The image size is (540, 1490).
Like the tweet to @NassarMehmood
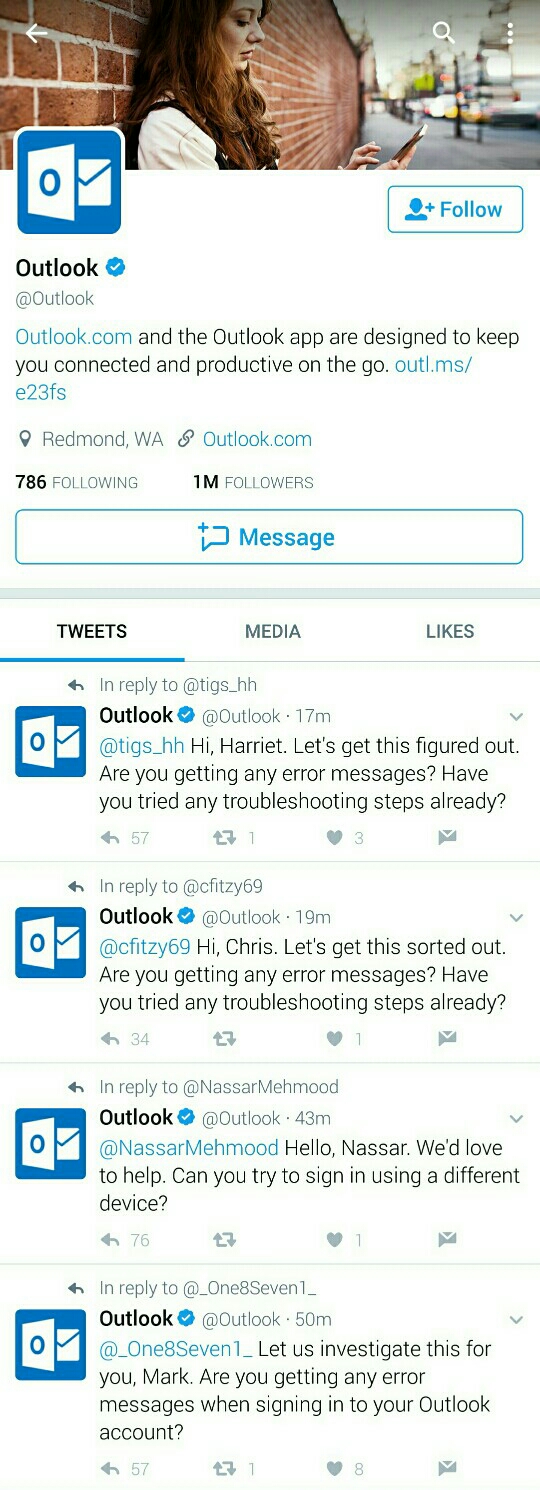[335, 1239]
